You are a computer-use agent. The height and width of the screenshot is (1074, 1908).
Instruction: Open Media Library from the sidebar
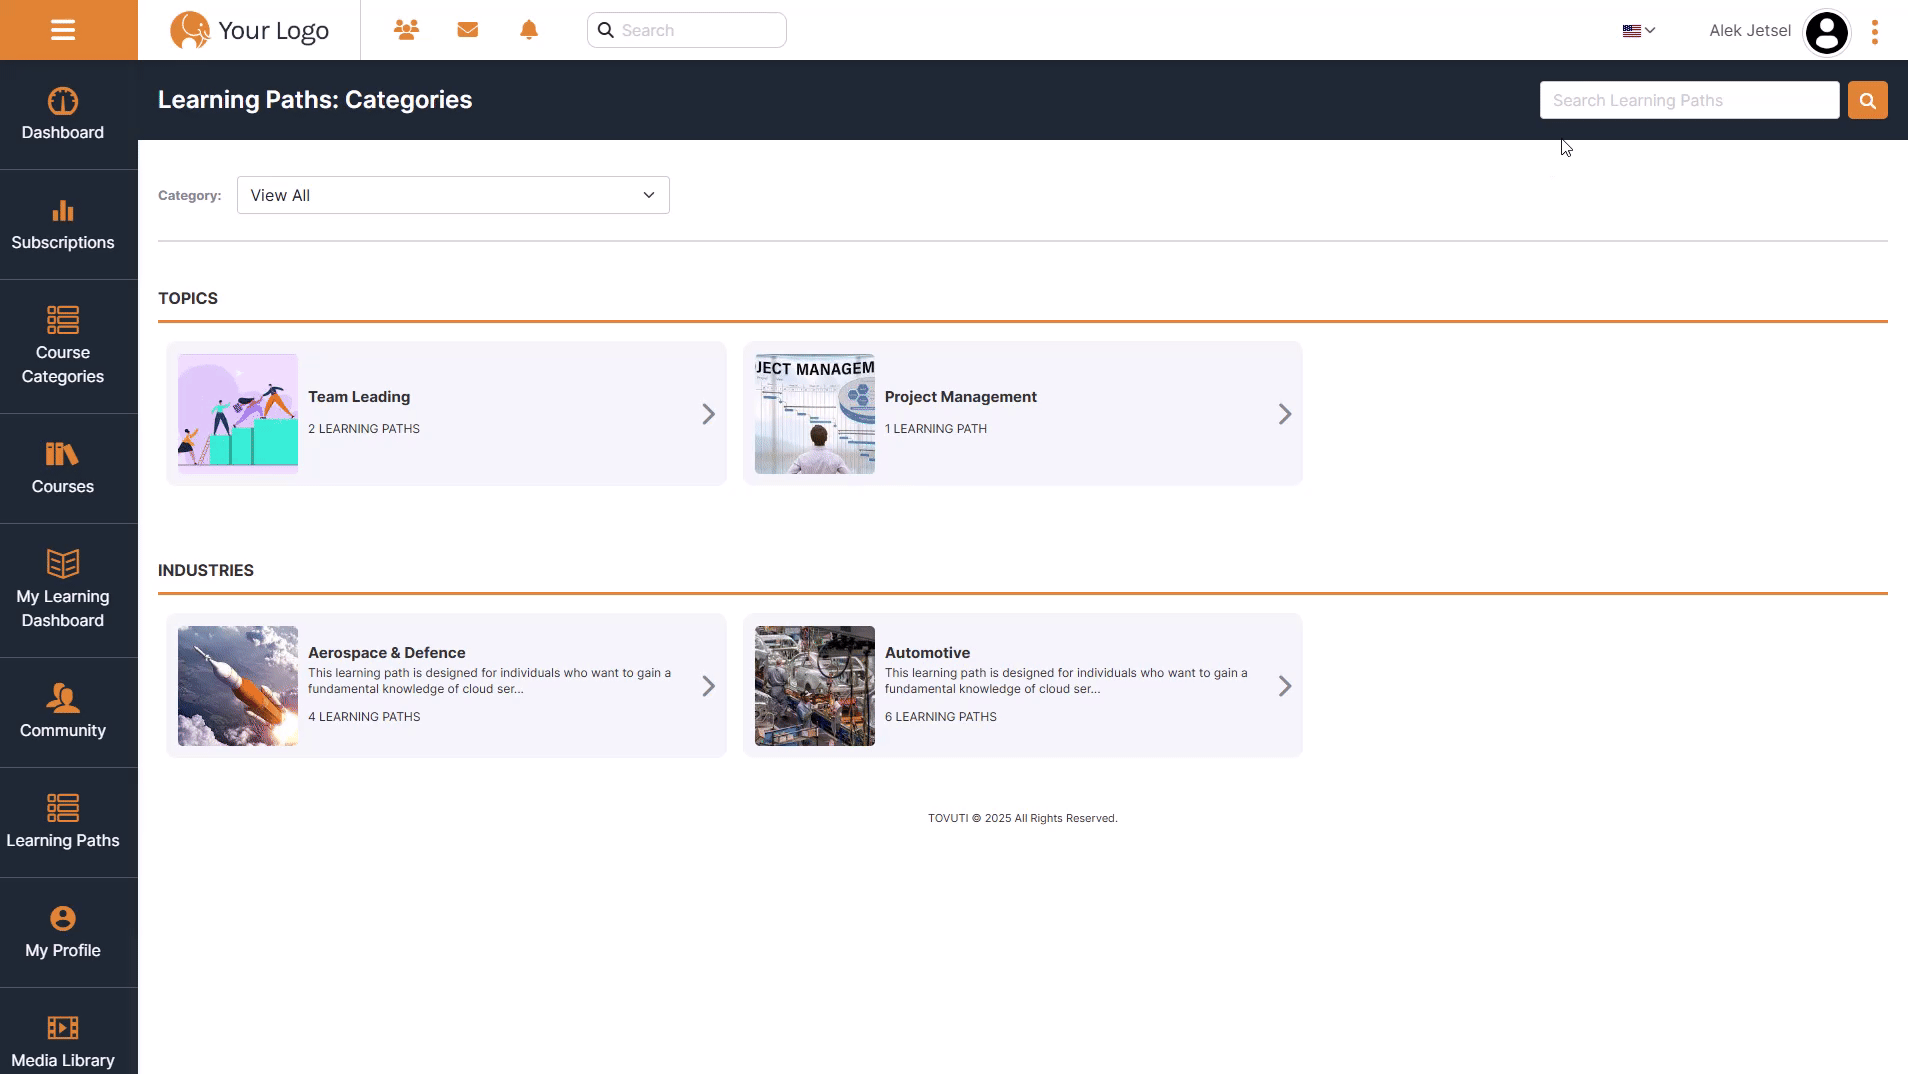63,1040
